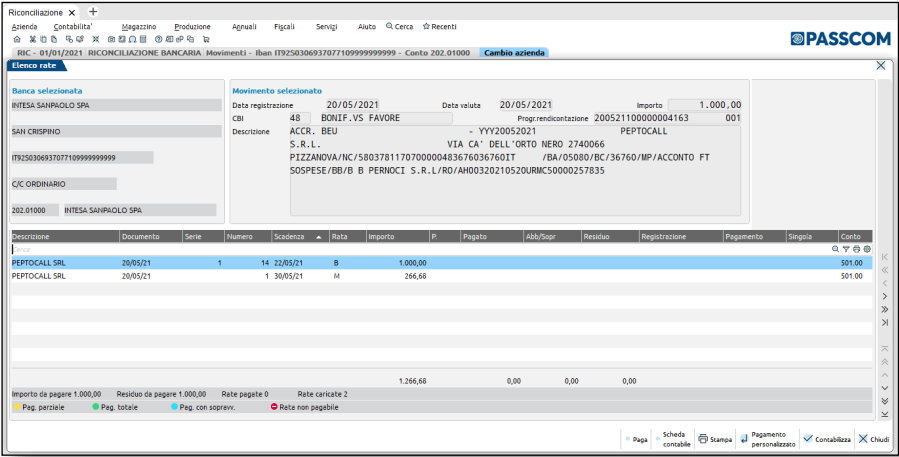This screenshot has width=899, height=457.
Task: Open the Produzione menu
Action: point(193,27)
